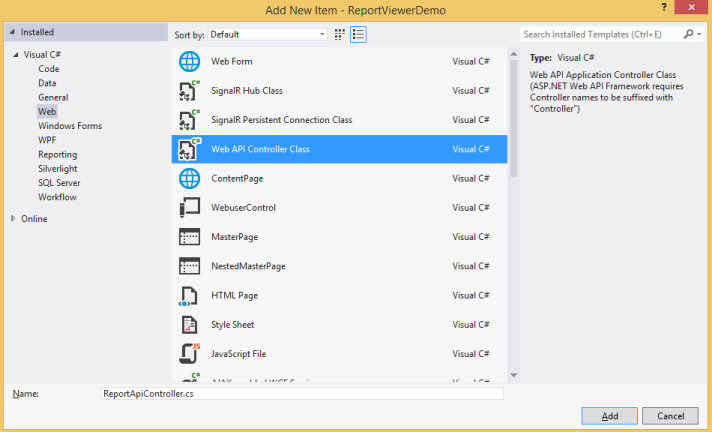The width and height of the screenshot is (712, 432).
Task: Click the Web API Controller Class icon
Action: click(x=189, y=149)
